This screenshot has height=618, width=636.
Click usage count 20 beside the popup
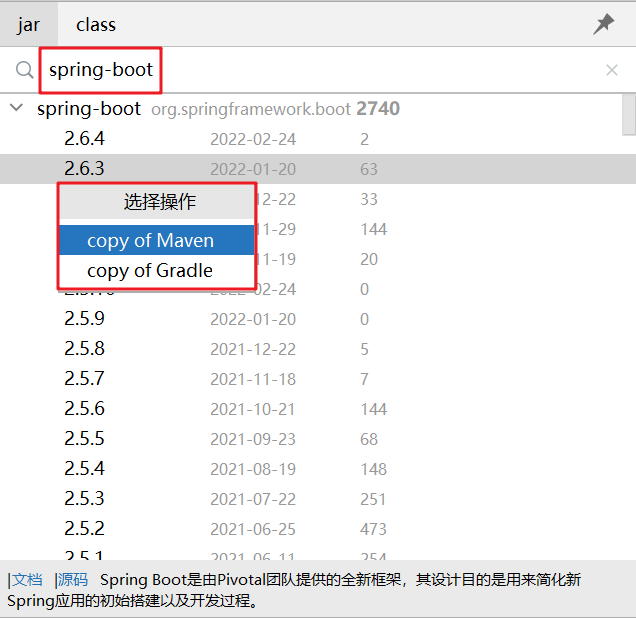click(369, 260)
